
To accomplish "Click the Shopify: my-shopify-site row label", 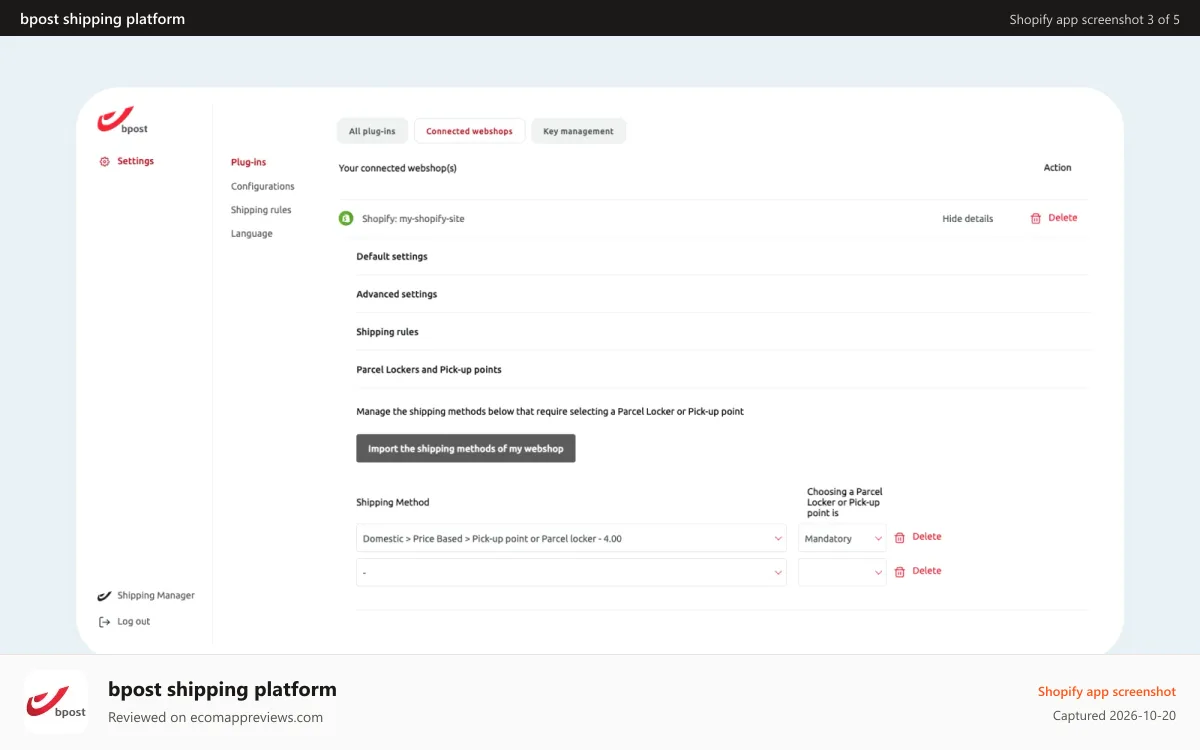I will click(x=413, y=219).
